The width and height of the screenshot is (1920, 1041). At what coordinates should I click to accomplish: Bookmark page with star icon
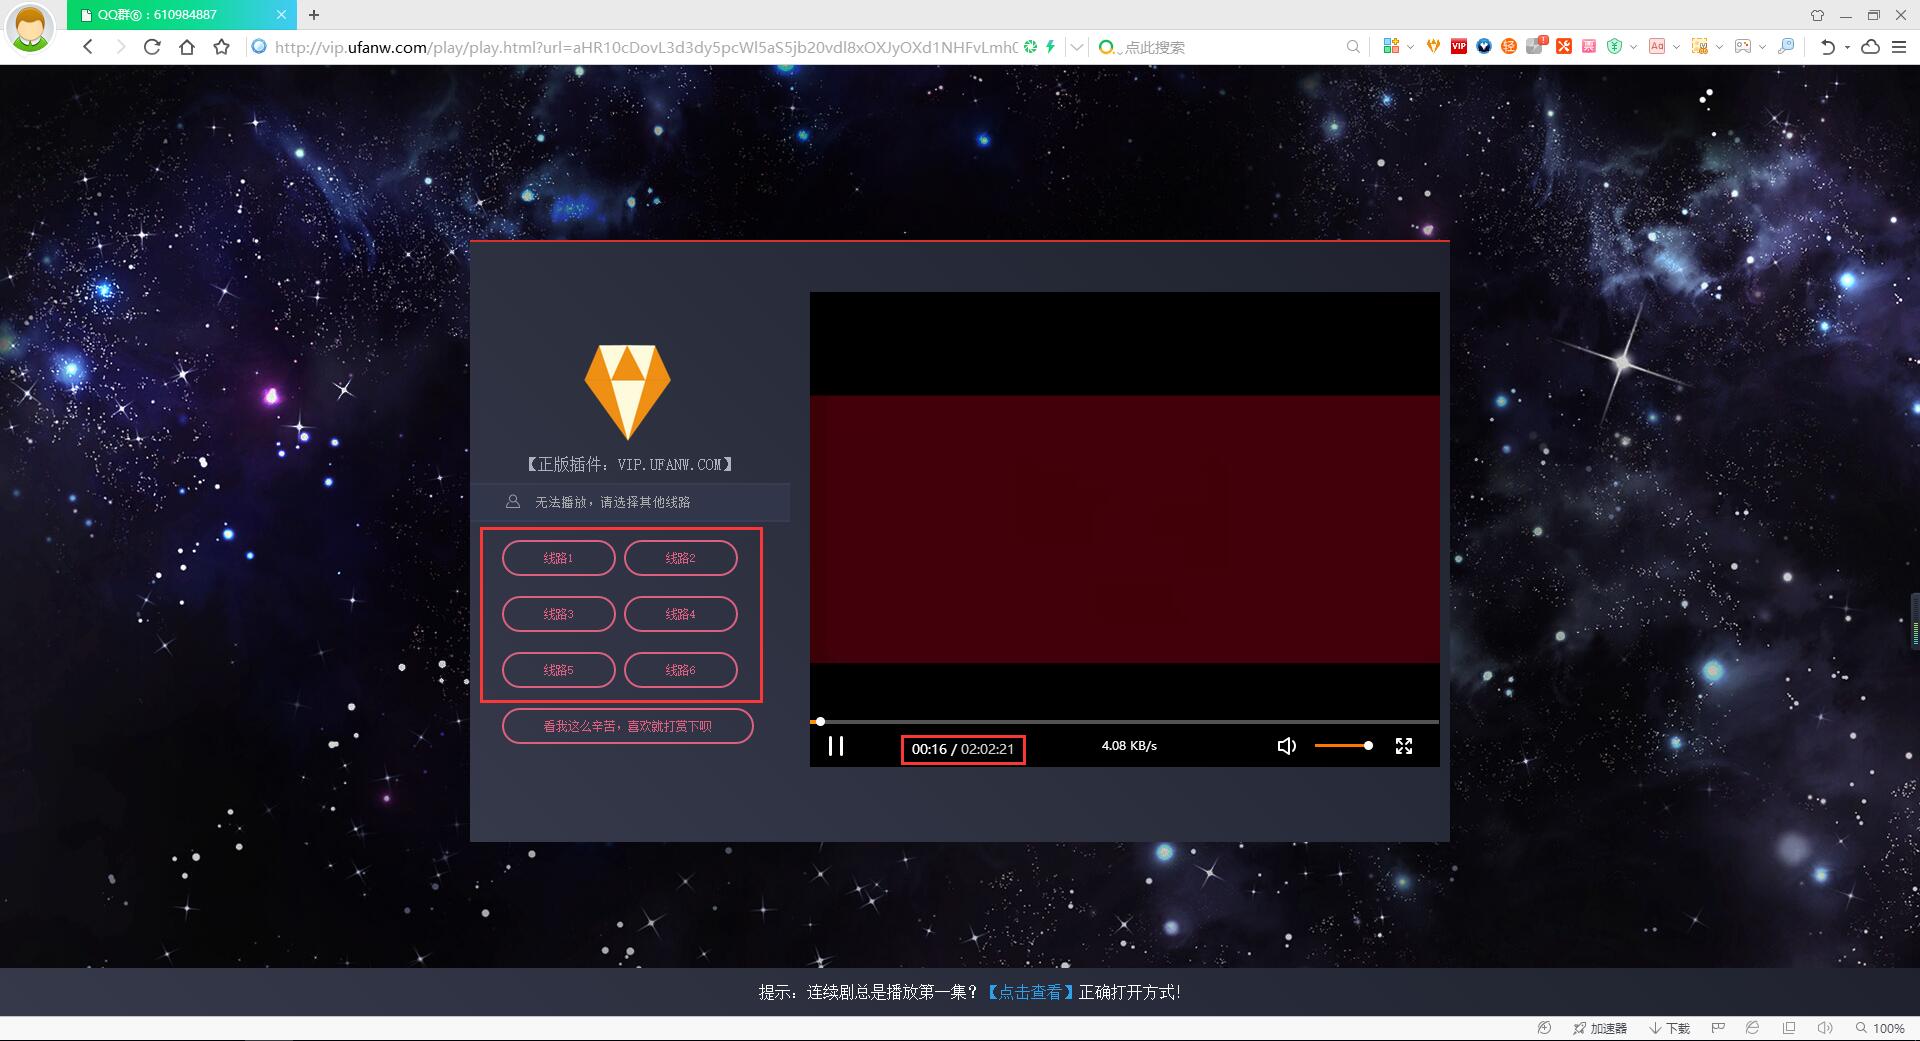point(222,47)
